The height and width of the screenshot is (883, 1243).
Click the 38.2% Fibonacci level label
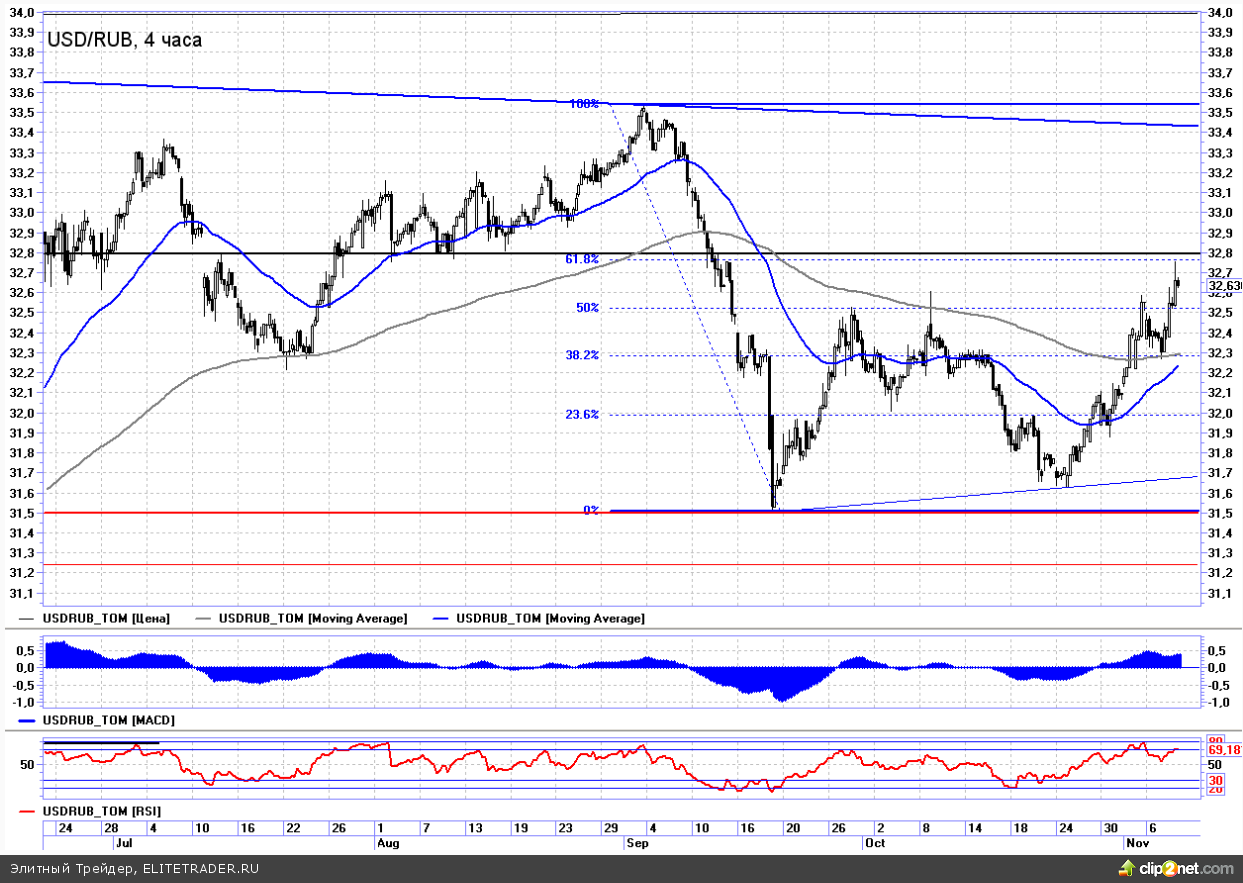pos(581,355)
